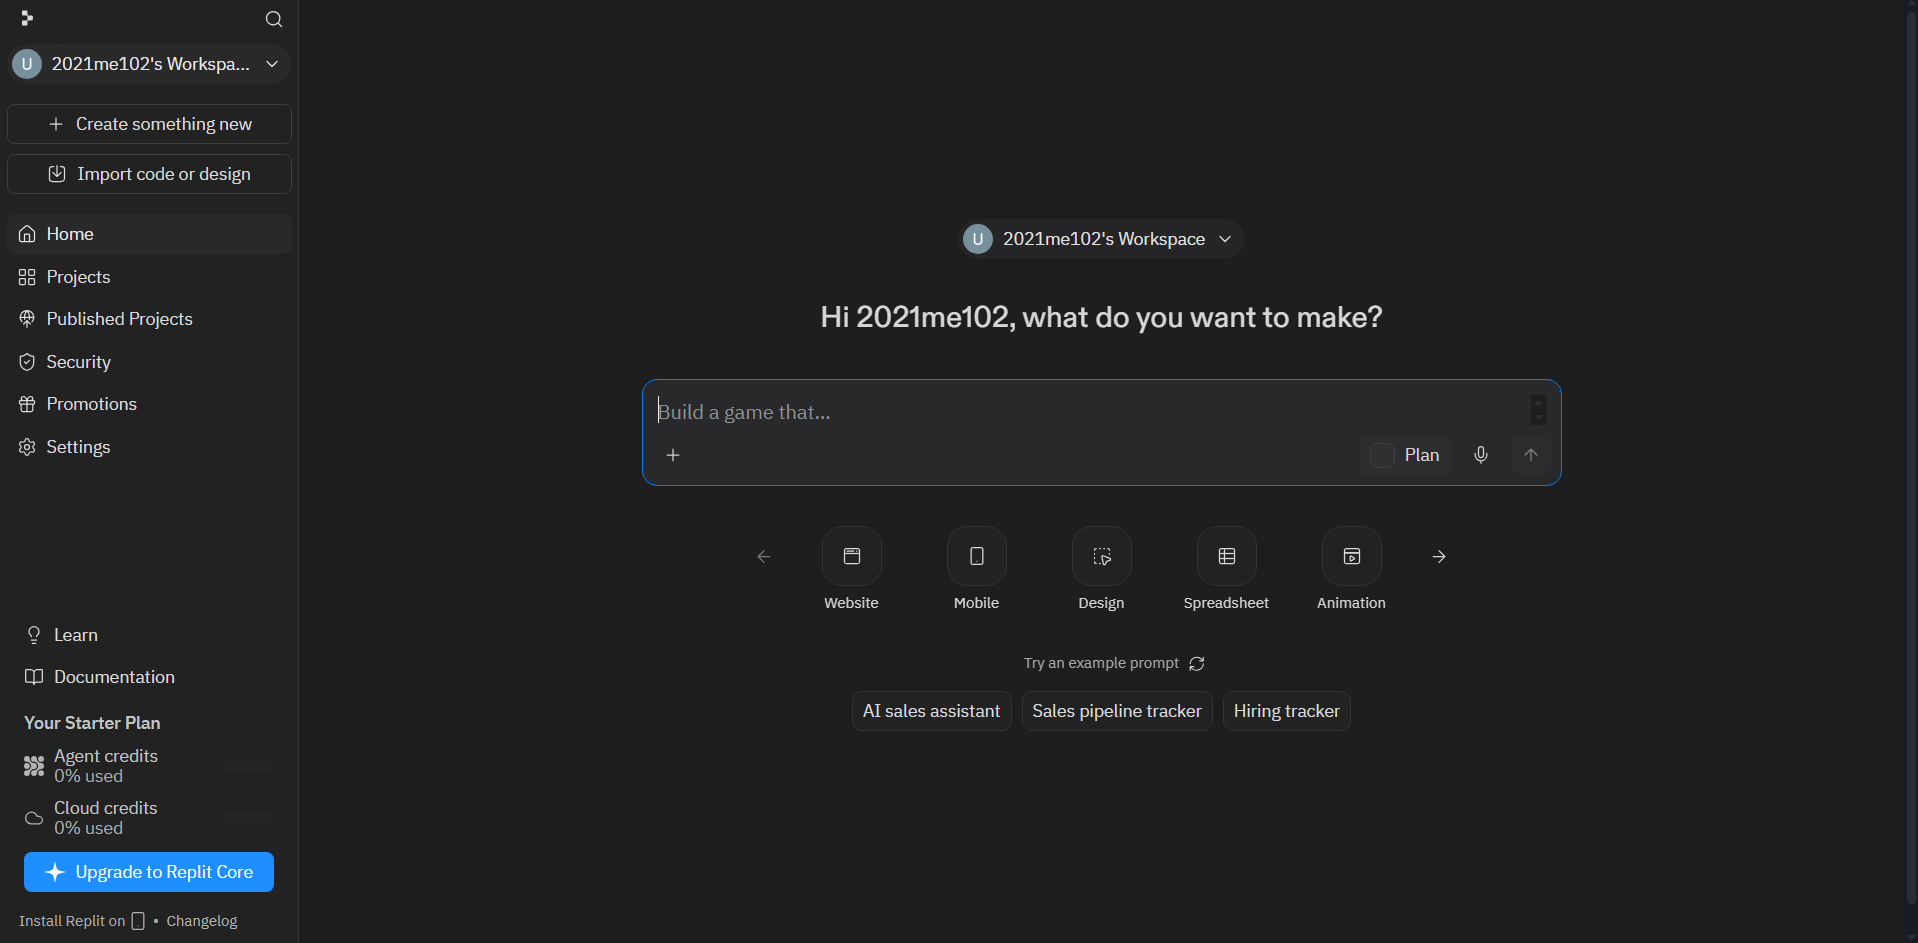Show more project types with right arrow
Viewport: 1918px width, 943px height.
coord(1439,557)
